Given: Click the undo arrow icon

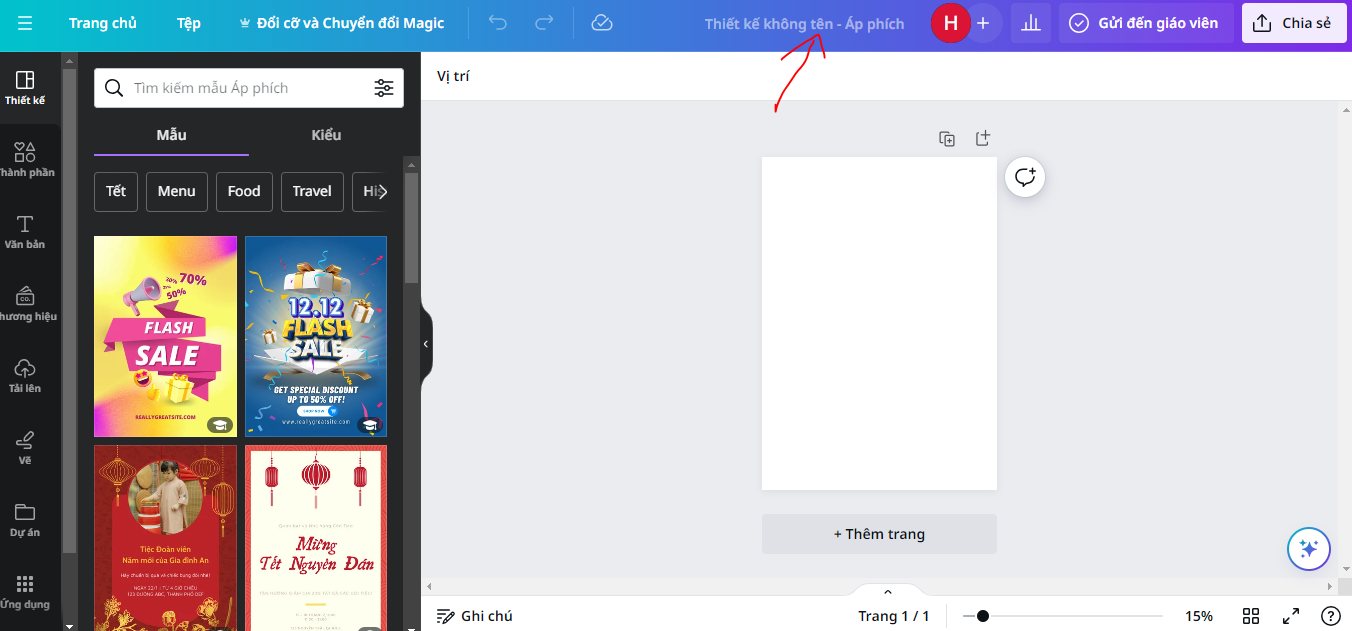Looking at the screenshot, I should pos(497,23).
